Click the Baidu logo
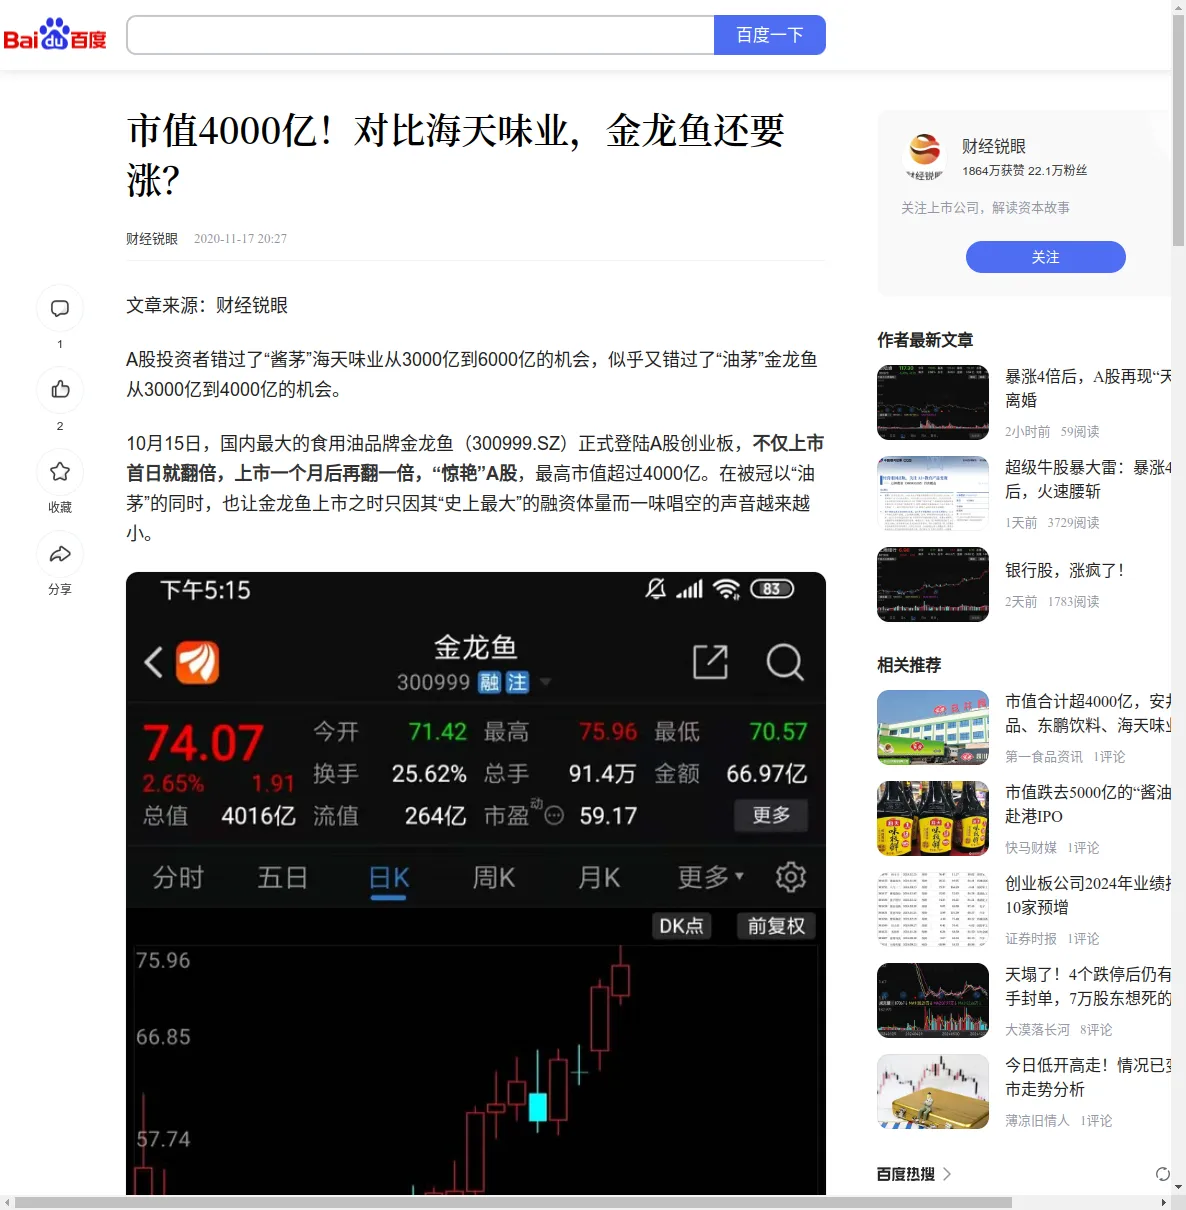1186x1210 pixels. (55, 35)
